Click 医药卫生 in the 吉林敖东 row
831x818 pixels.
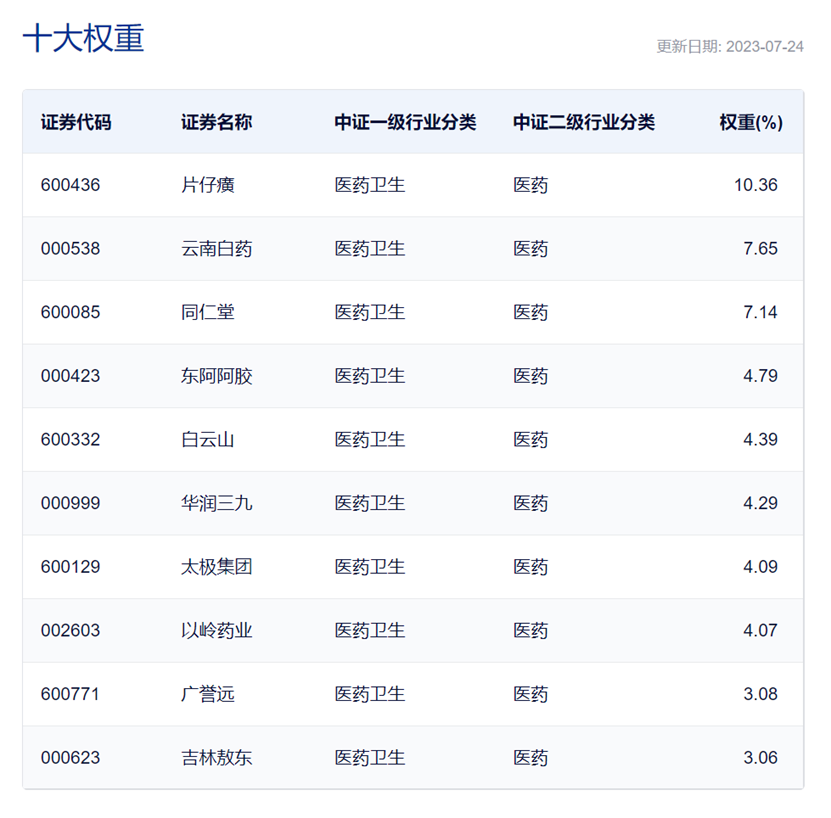pyautogui.click(x=370, y=758)
